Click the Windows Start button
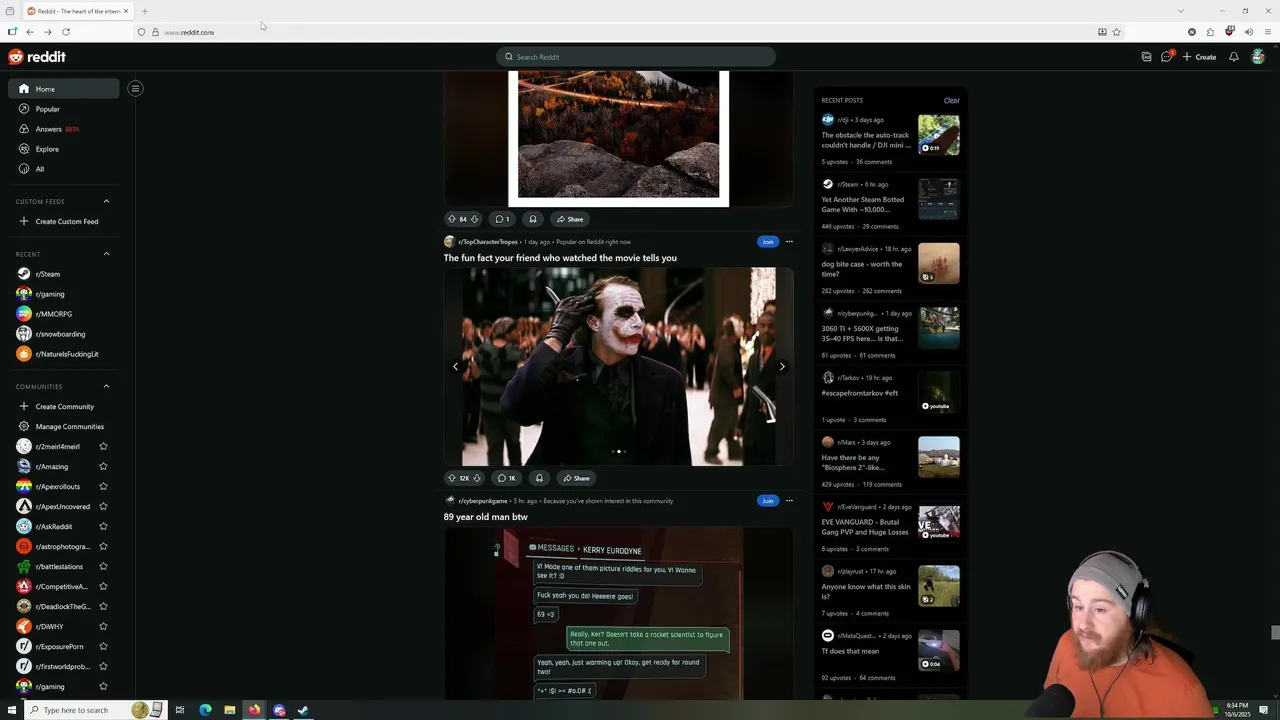Image resolution: width=1280 pixels, height=720 pixels. [x=11, y=710]
